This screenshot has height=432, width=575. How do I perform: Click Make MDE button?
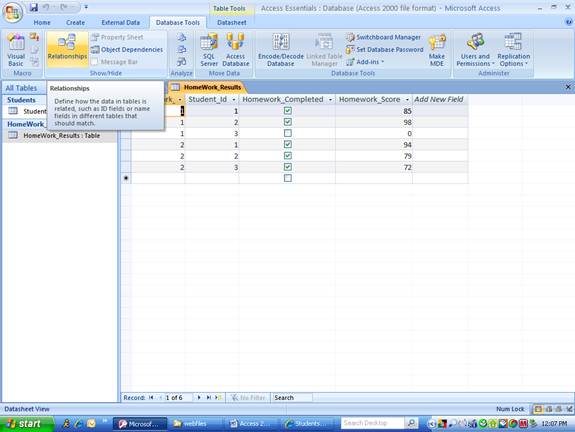[x=437, y=50]
